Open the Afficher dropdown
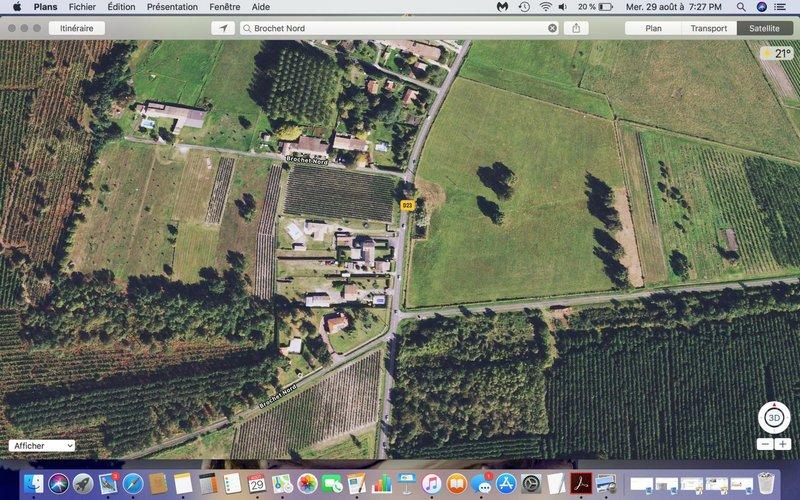 pos(42,446)
